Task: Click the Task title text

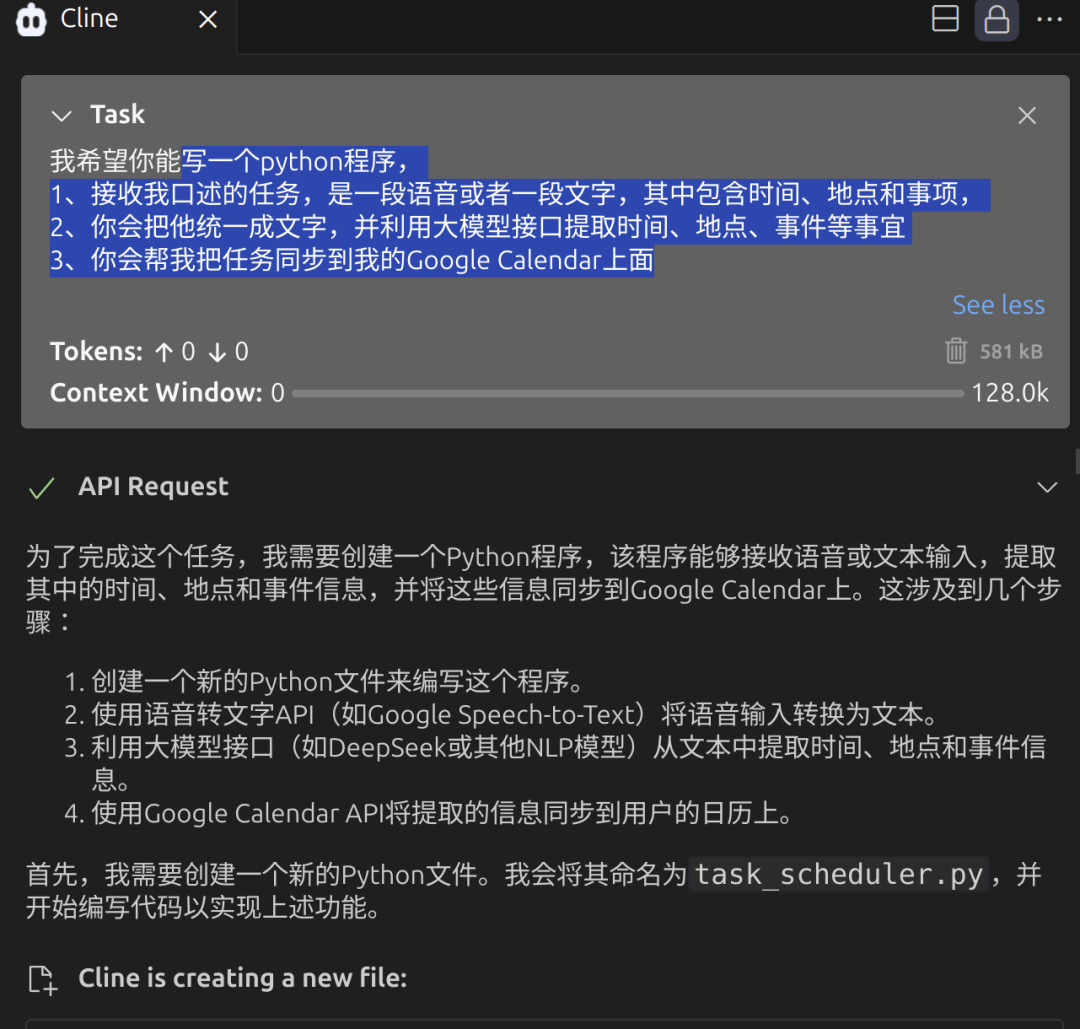Action: coord(118,114)
